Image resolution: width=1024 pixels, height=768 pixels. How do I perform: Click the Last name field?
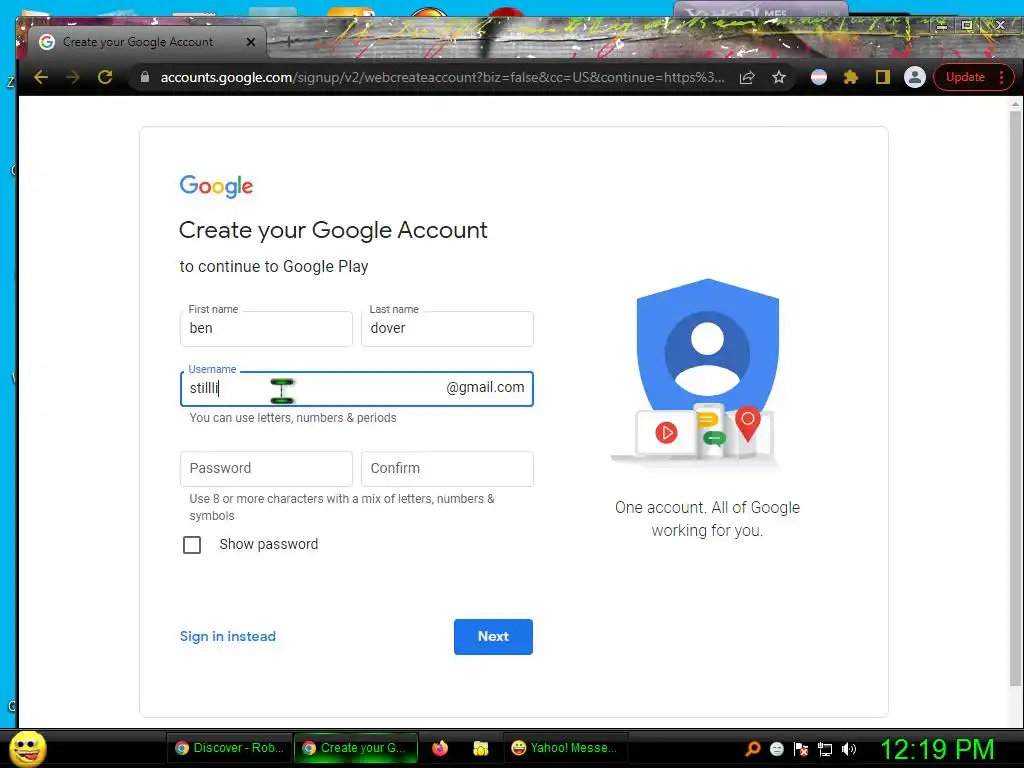[447, 328]
